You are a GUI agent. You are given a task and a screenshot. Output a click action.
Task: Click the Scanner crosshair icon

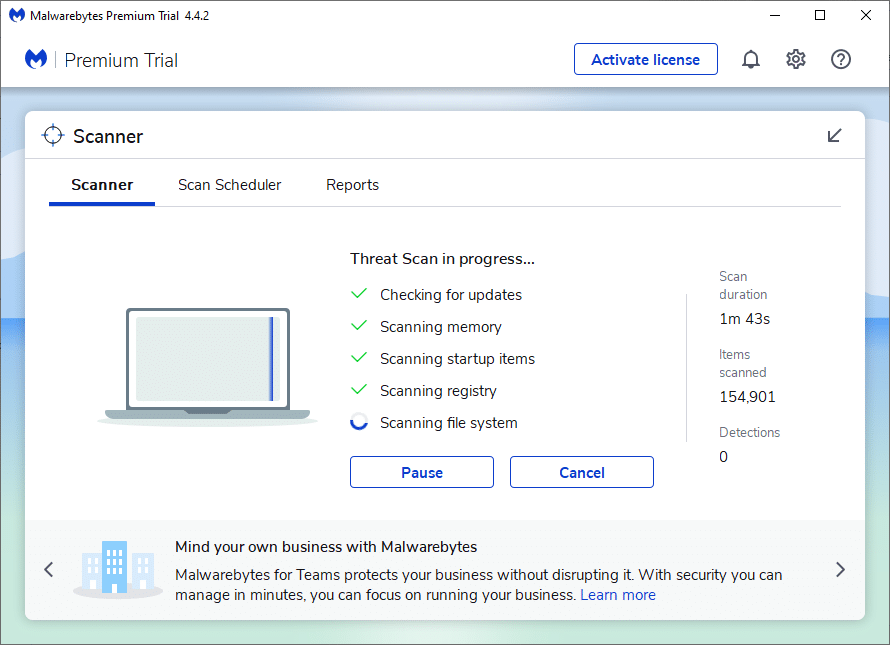53,135
